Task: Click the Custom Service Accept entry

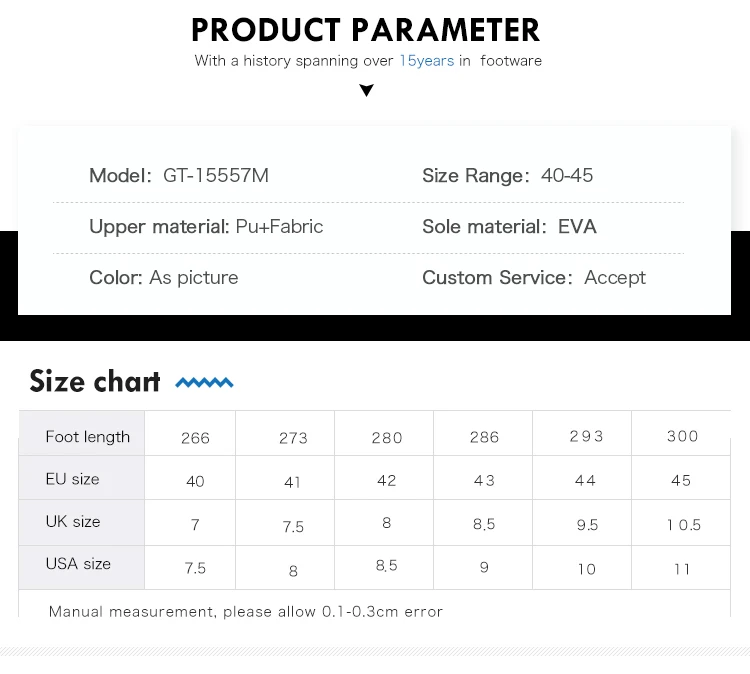Action: point(534,277)
